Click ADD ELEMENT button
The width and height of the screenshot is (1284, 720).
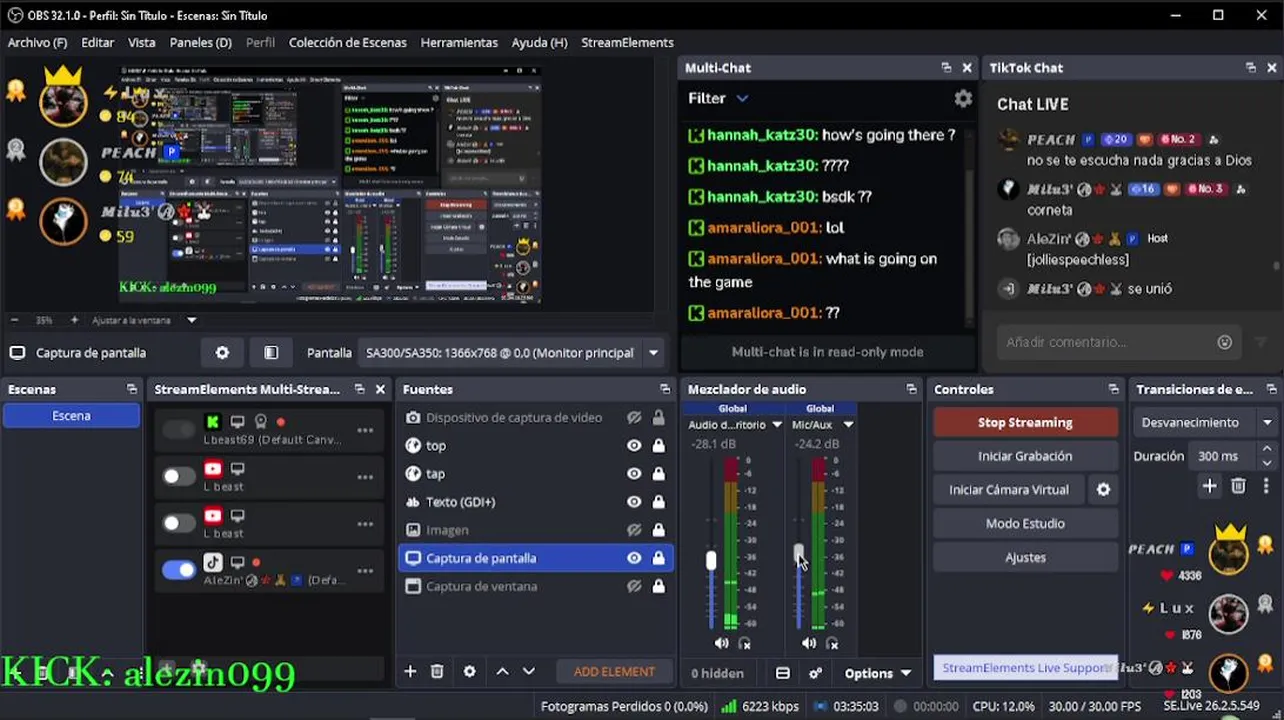coord(614,672)
